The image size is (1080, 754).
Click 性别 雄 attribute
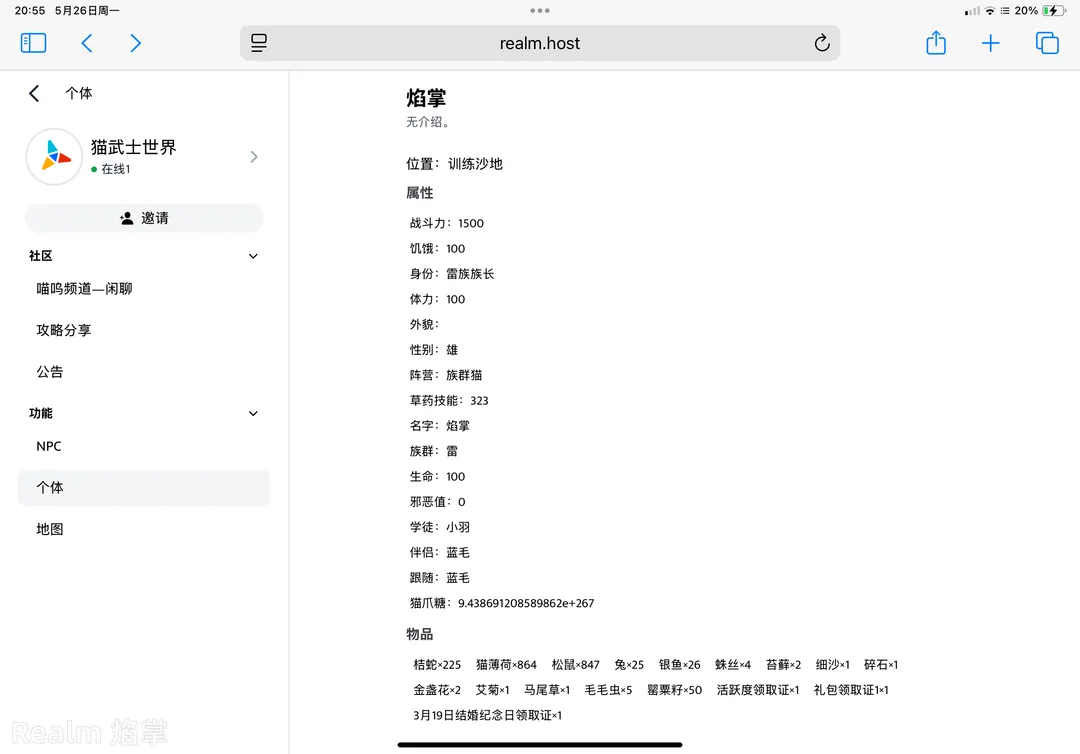(433, 350)
